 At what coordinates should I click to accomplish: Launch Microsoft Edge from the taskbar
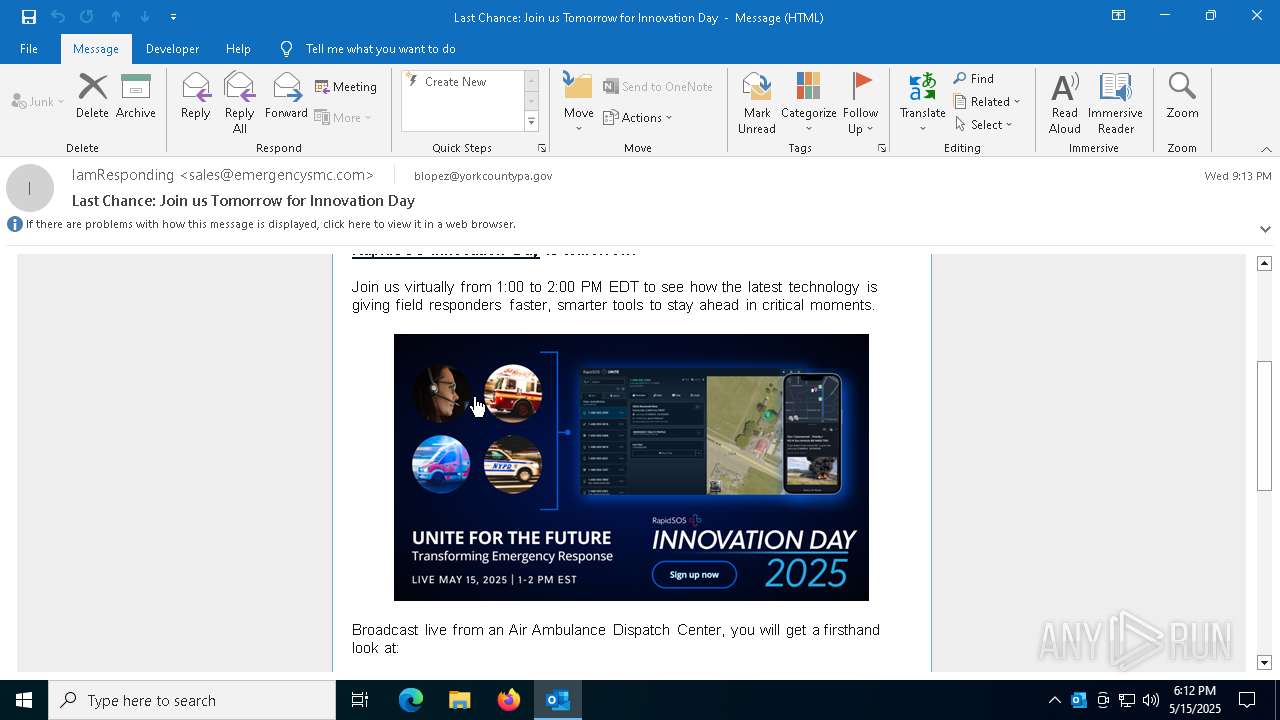click(411, 700)
